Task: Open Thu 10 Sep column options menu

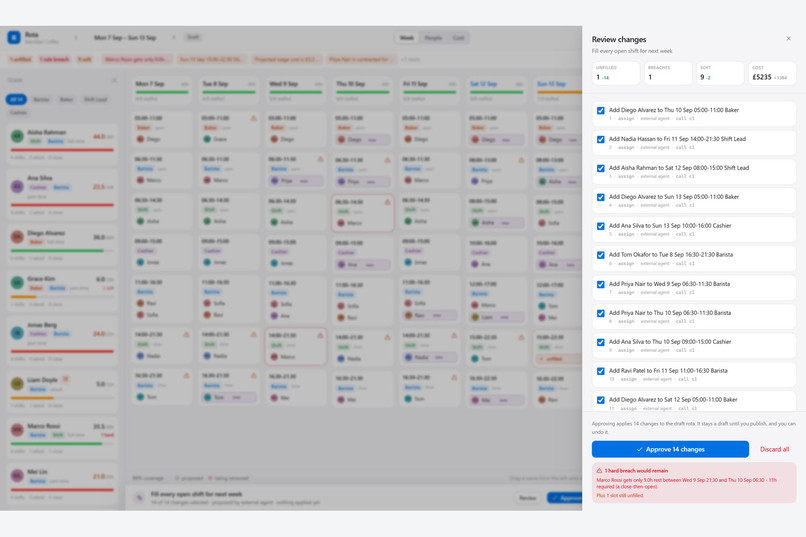Action: pos(385,84)
